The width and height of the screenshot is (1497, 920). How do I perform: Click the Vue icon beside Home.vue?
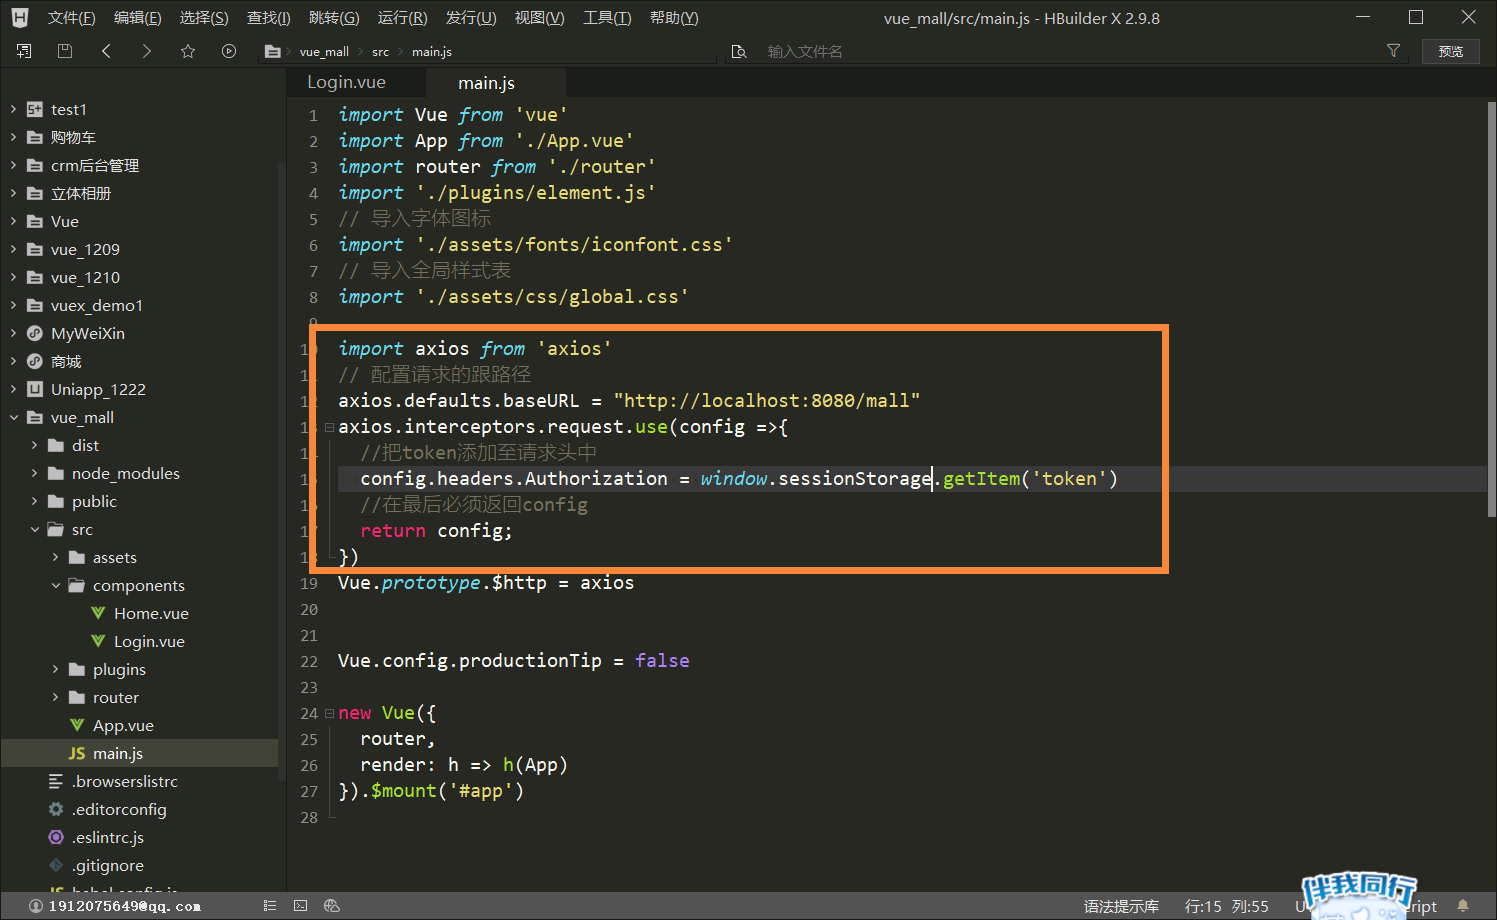[98, 613]
